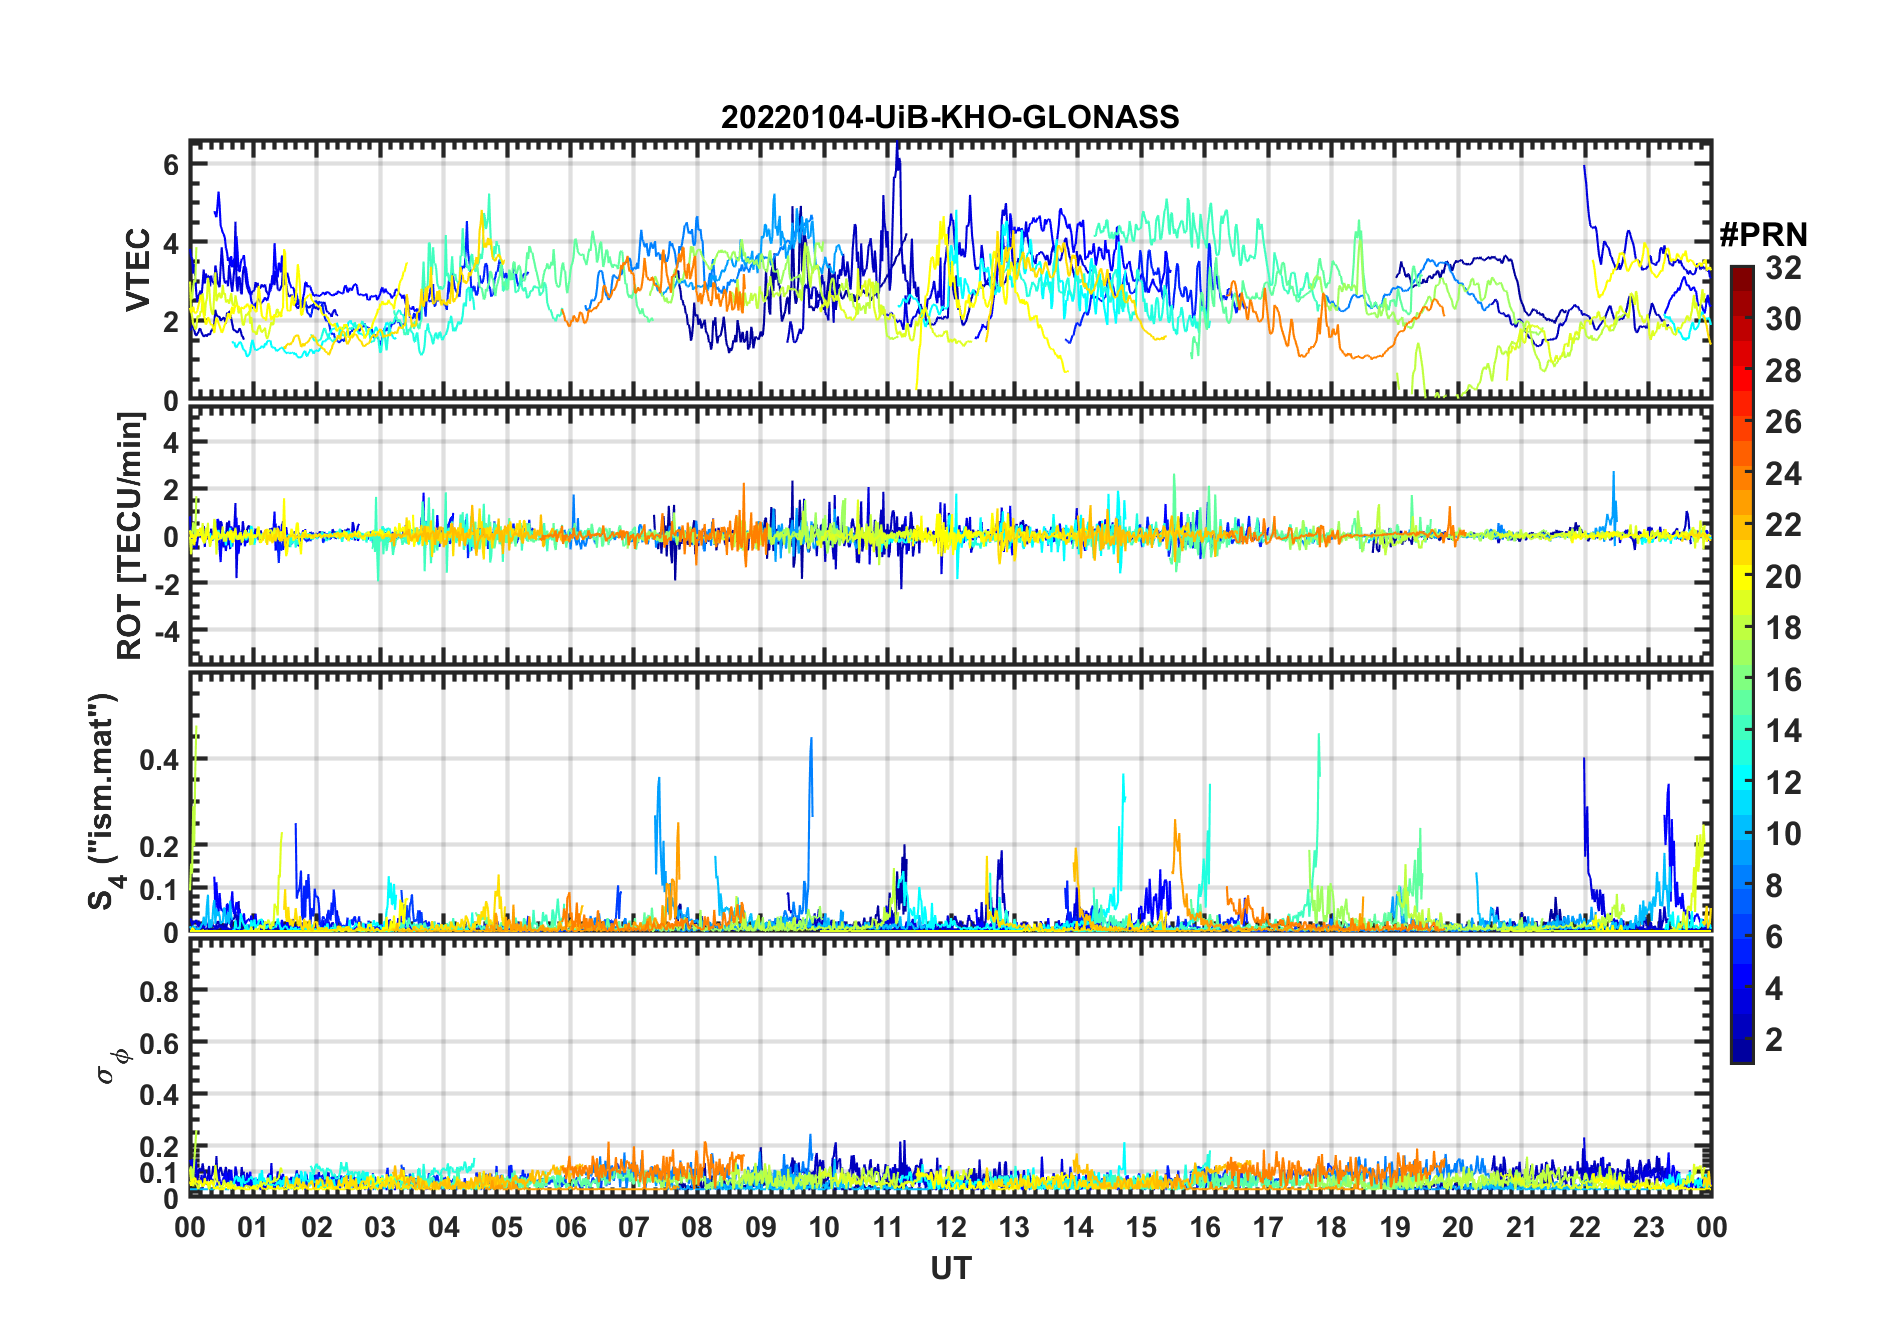Click x-axis tick label 06
The image size is (1902, 1330).
[x=570, y=1227]
